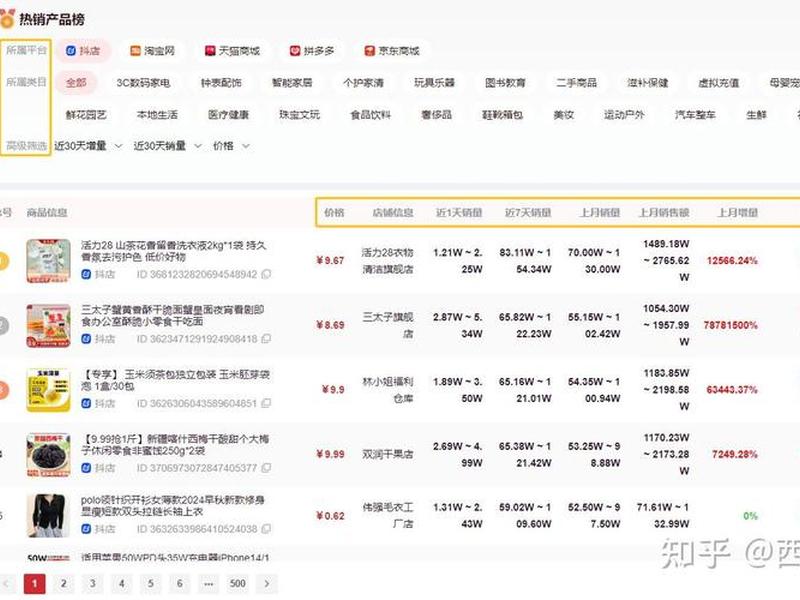Filter by 生鲜 category
Viewport: 800px width, 600px height.
point(756,115)
